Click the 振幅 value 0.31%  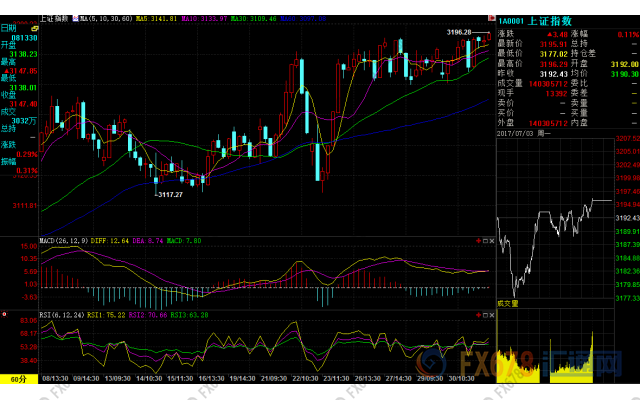tap(27, 171)
